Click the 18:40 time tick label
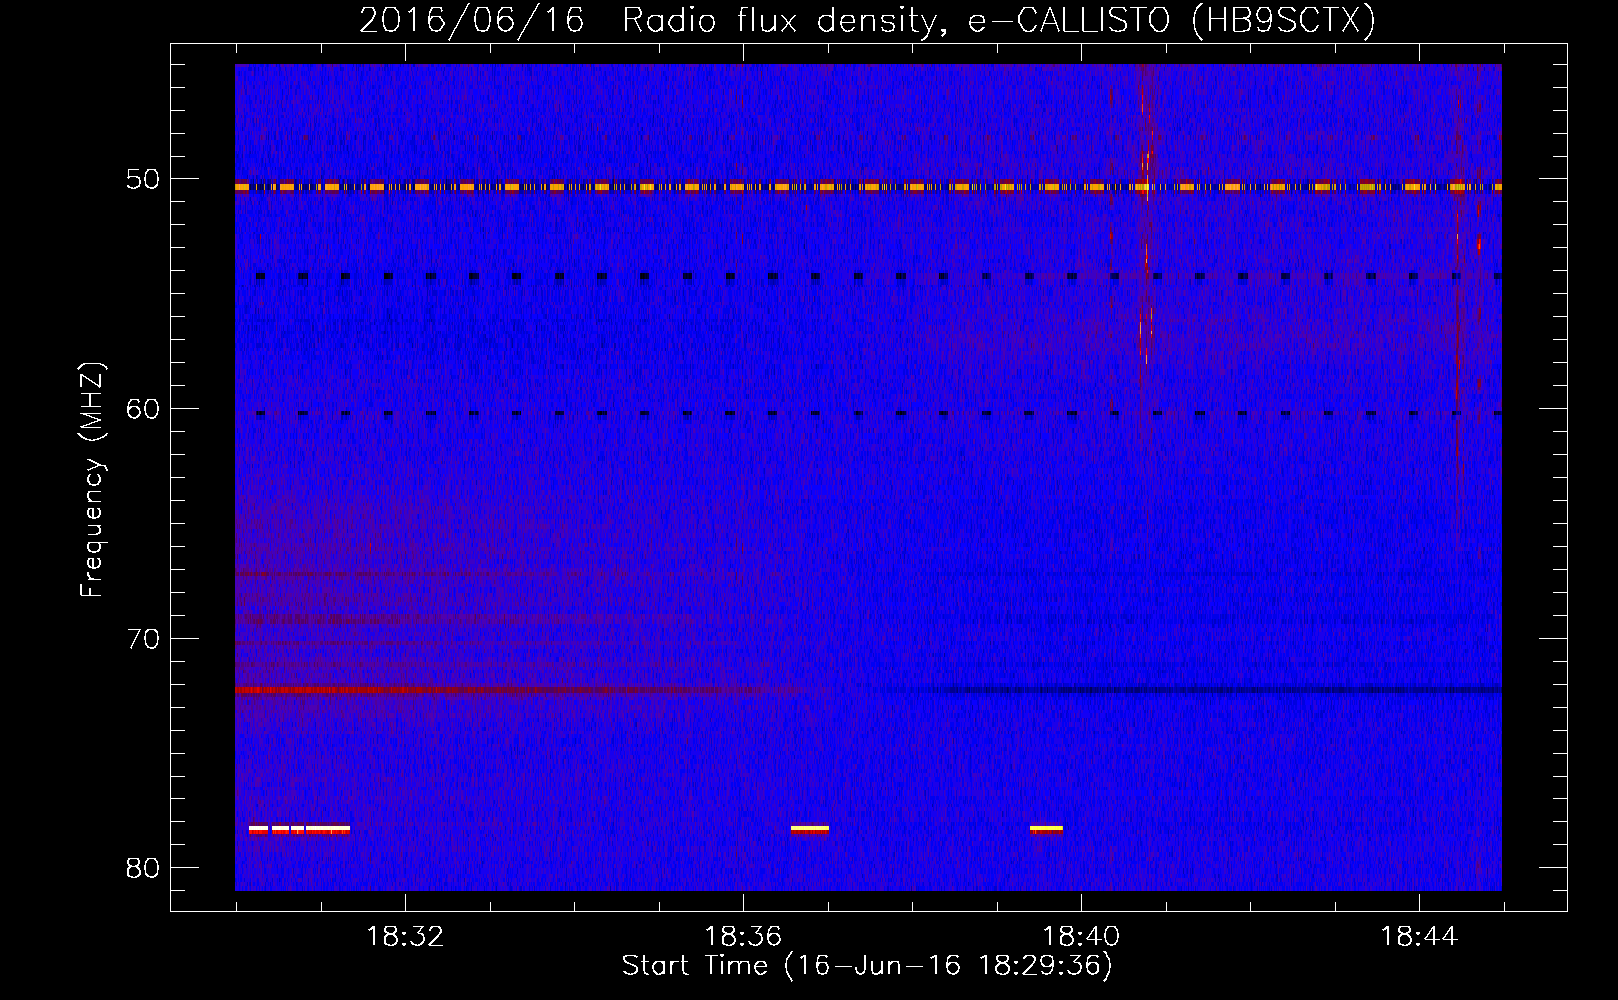The width and height of the screenshot is (1618, 1000). tap(1081, 937)
